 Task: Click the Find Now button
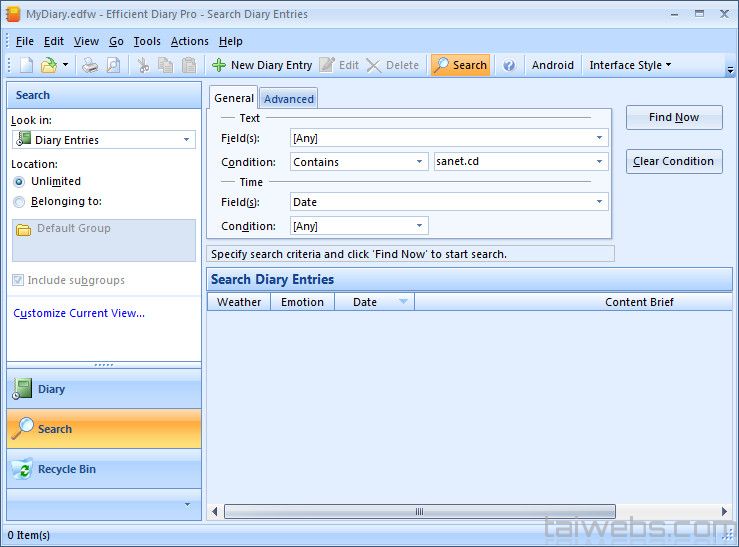pos(673,117)
